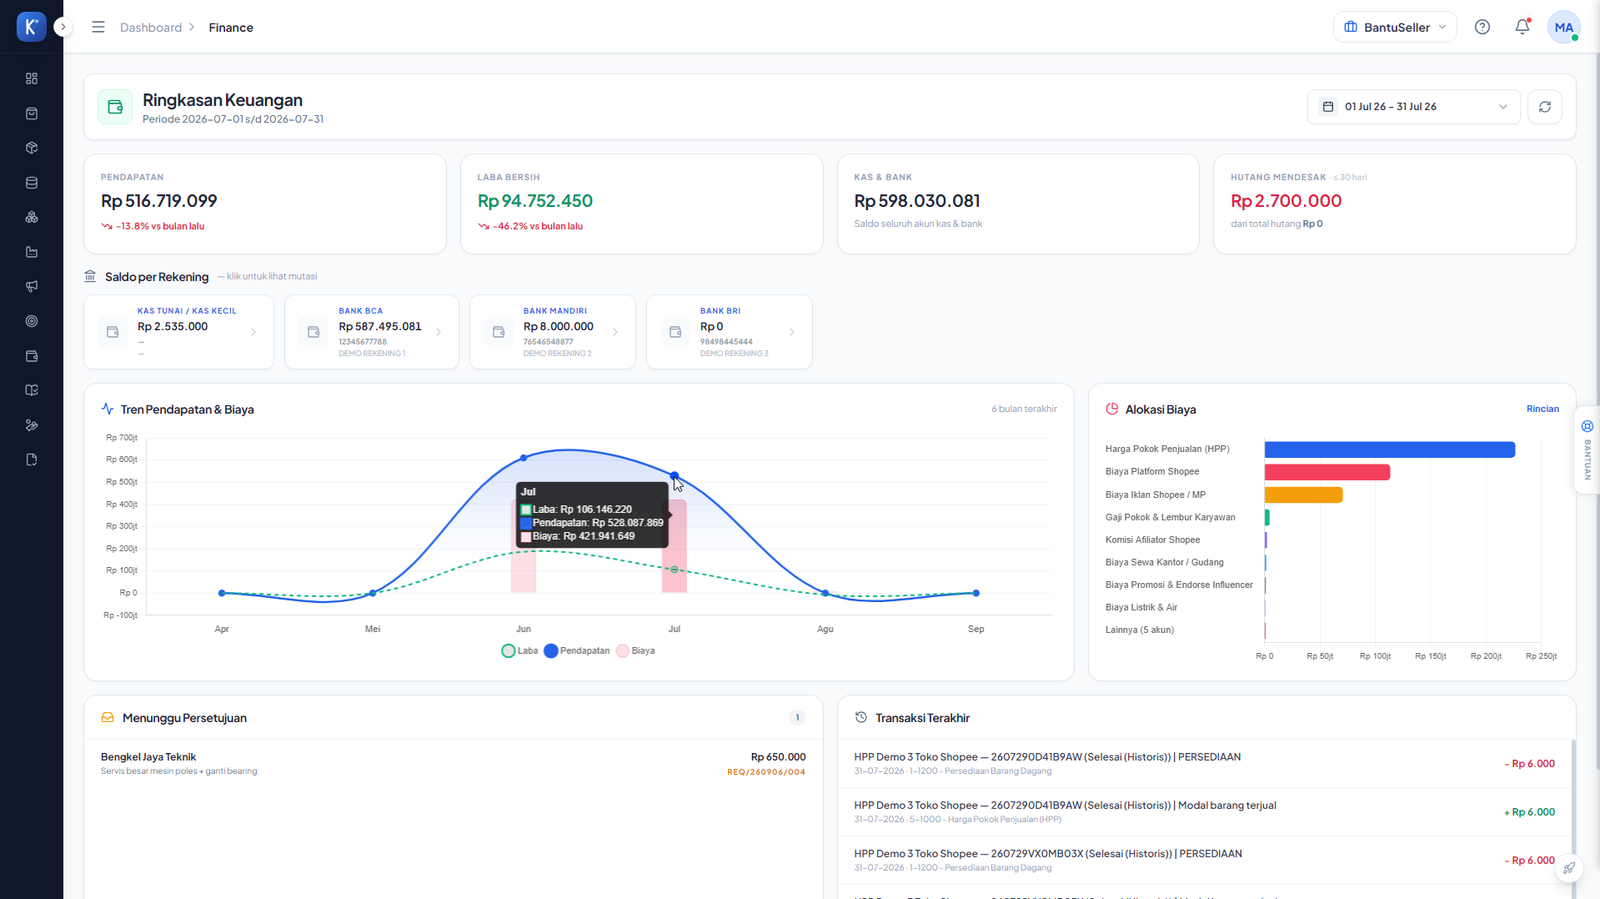1600x899 pixels.
Task: Open the shopping bag icon in sidebar
Action: coord(32,113)
